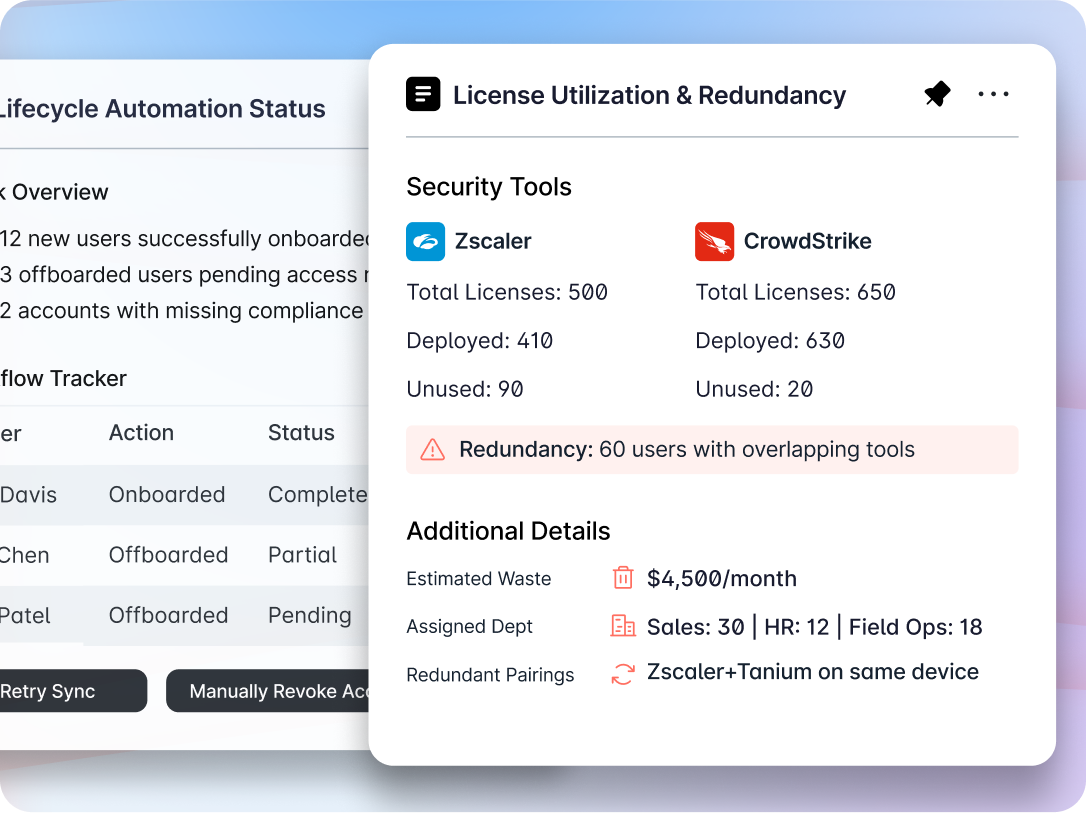Image resolution: width=1086 pixels, height=813 pixels.
Task: Click the License Utilization document icon
Action: click(423, 95)
